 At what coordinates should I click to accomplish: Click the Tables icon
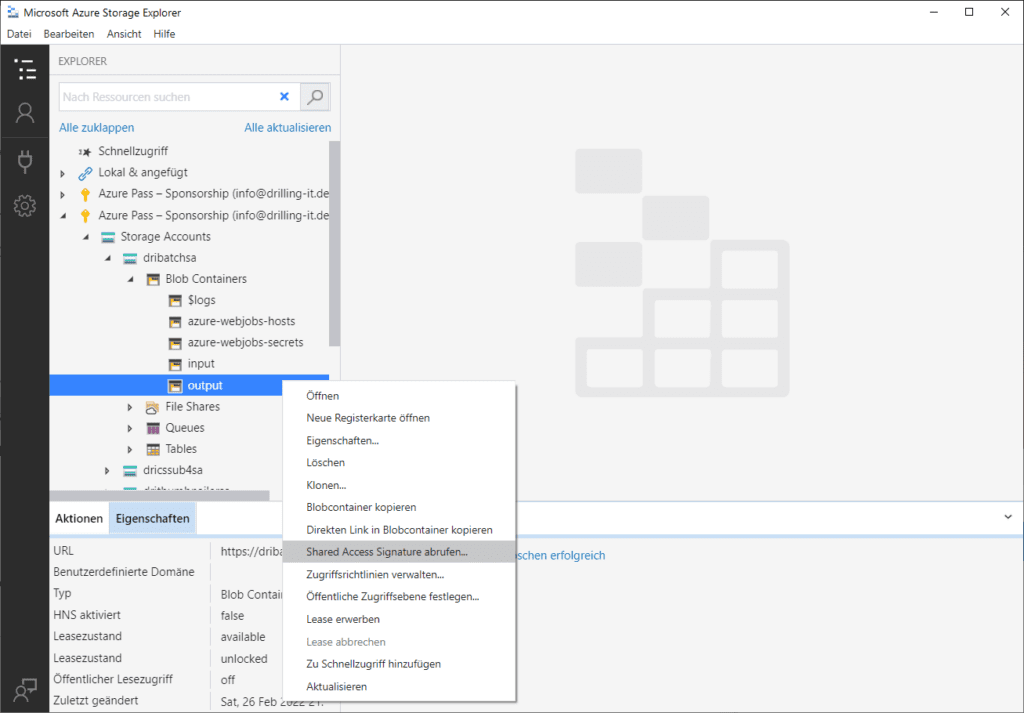[x=153, y=449]
